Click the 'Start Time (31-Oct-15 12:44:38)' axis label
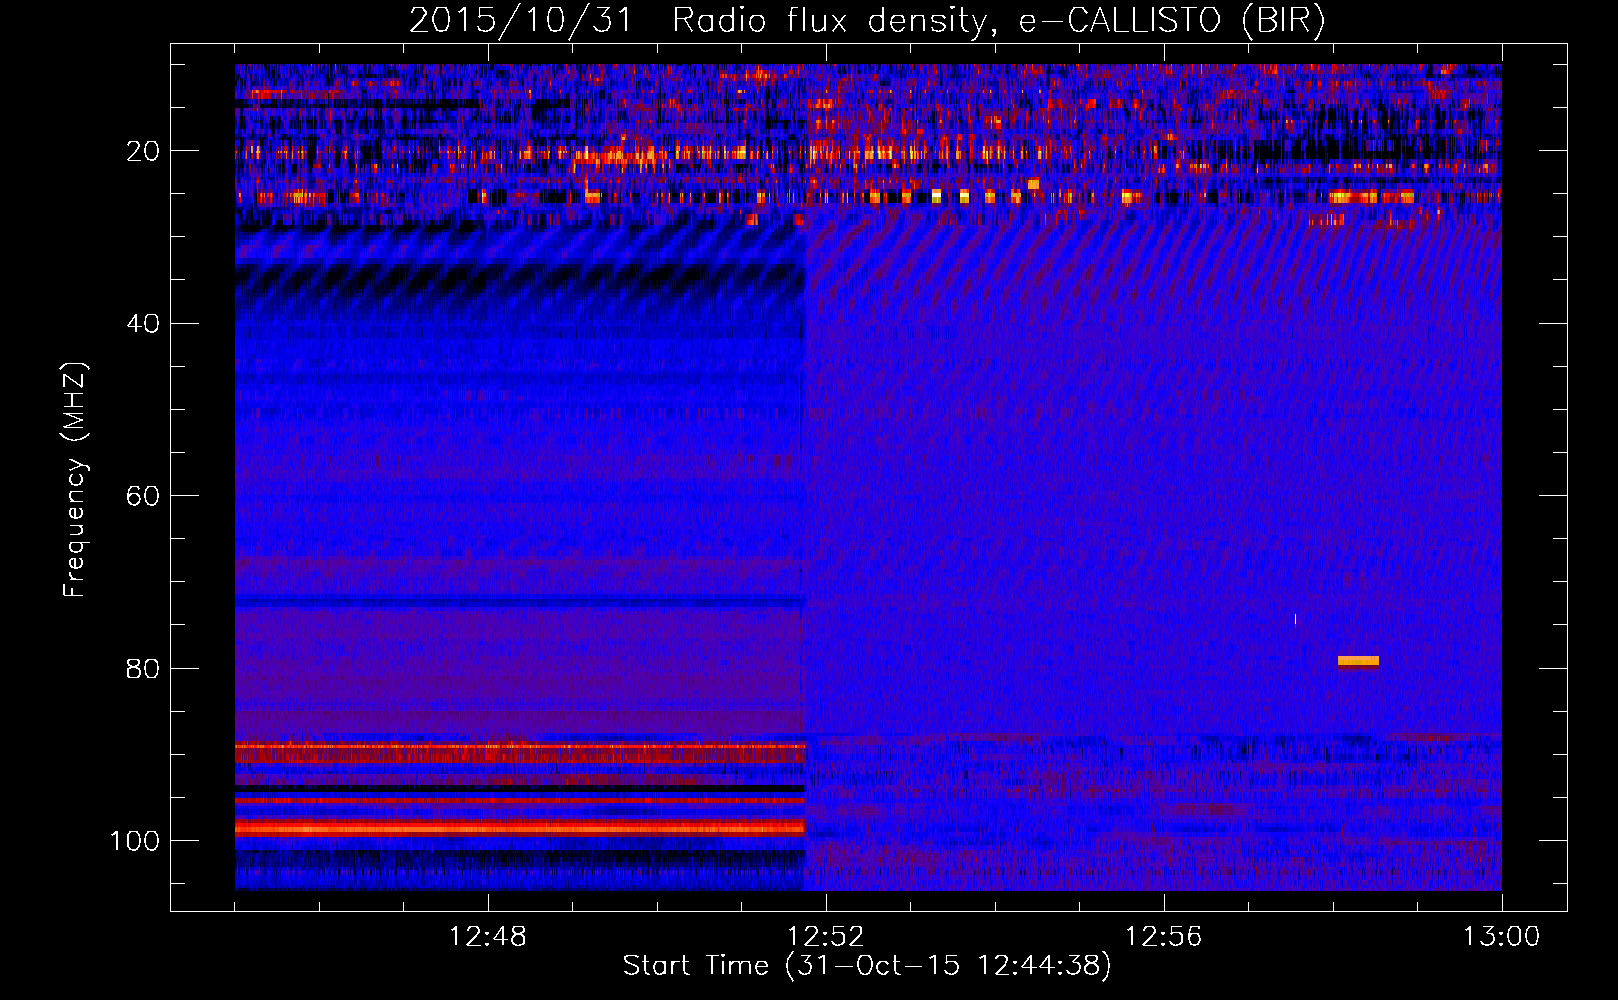Image resolution: width=1618 pixels, height=1000 pixels. [x=867, y=966]
